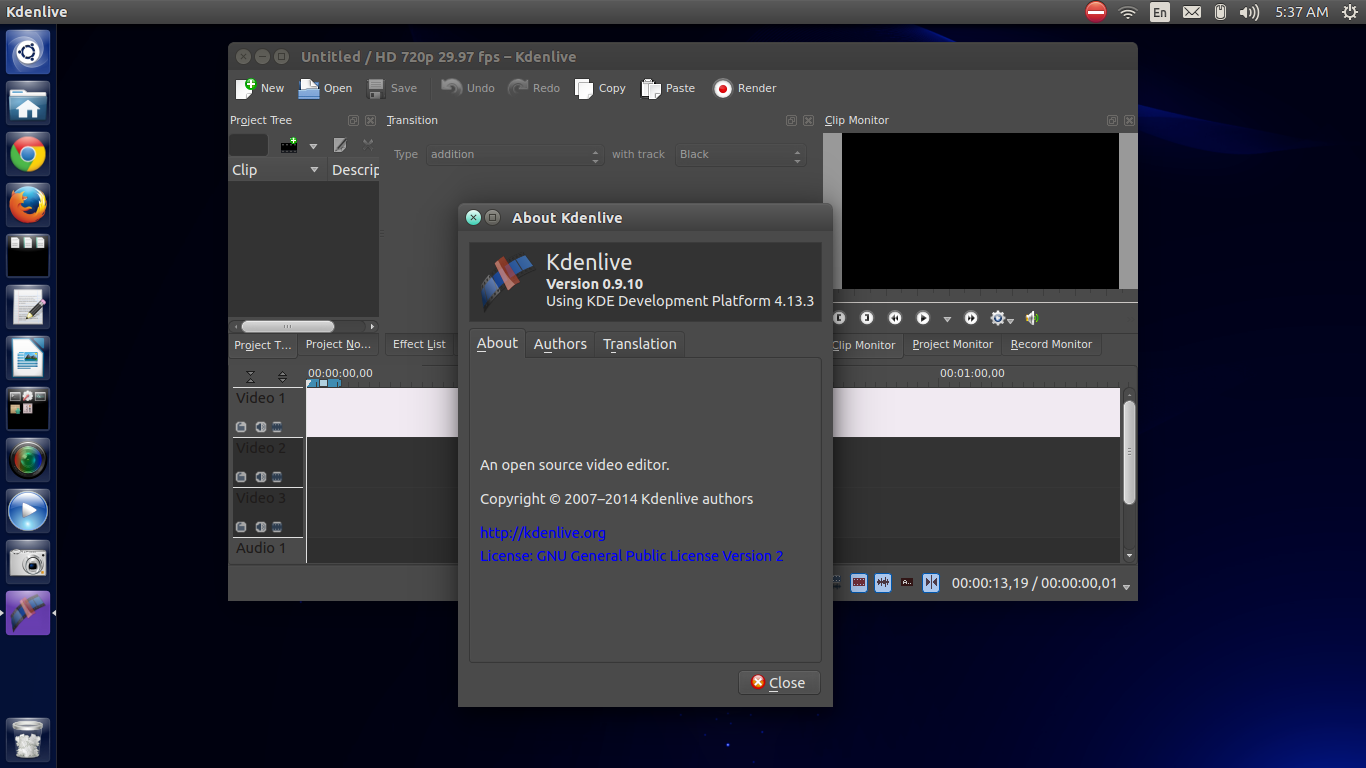Click the Render toolbar button

click(x=744, y=88)
